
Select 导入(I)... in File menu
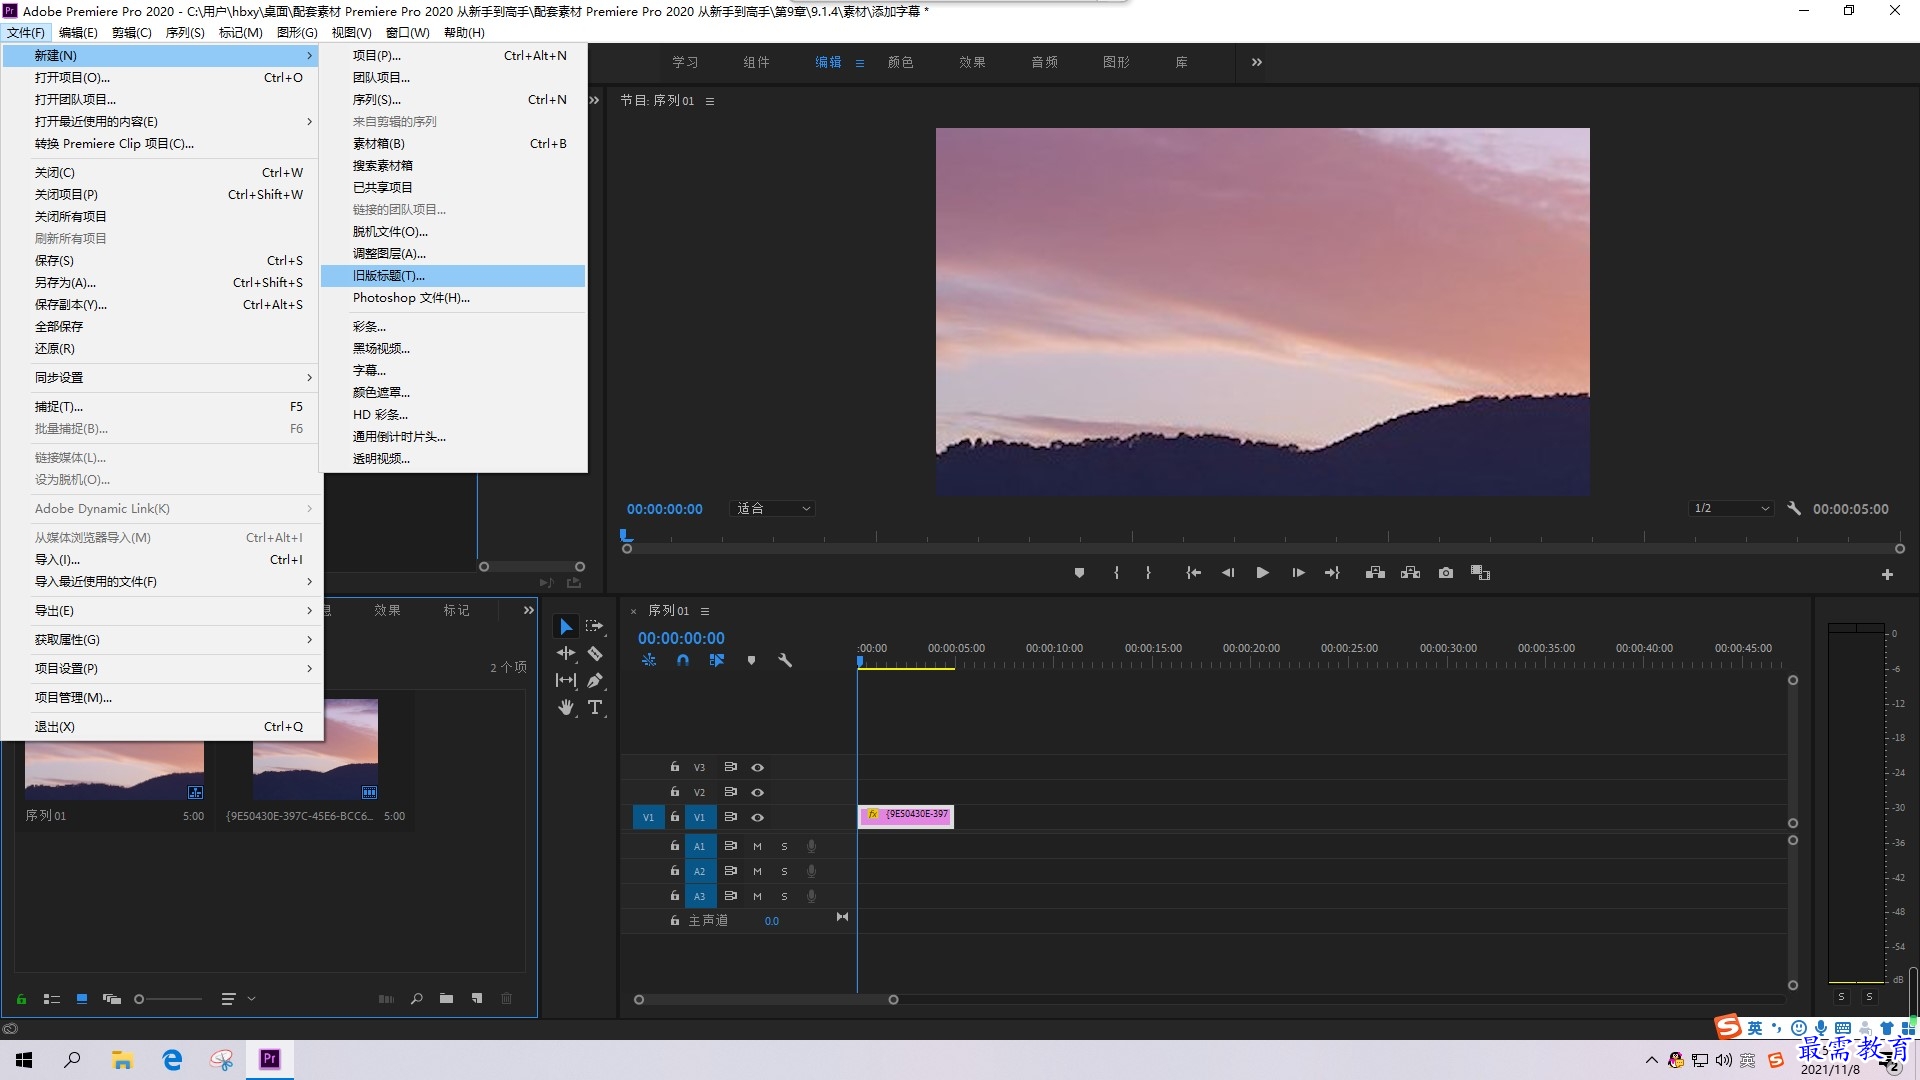(162, 560)
